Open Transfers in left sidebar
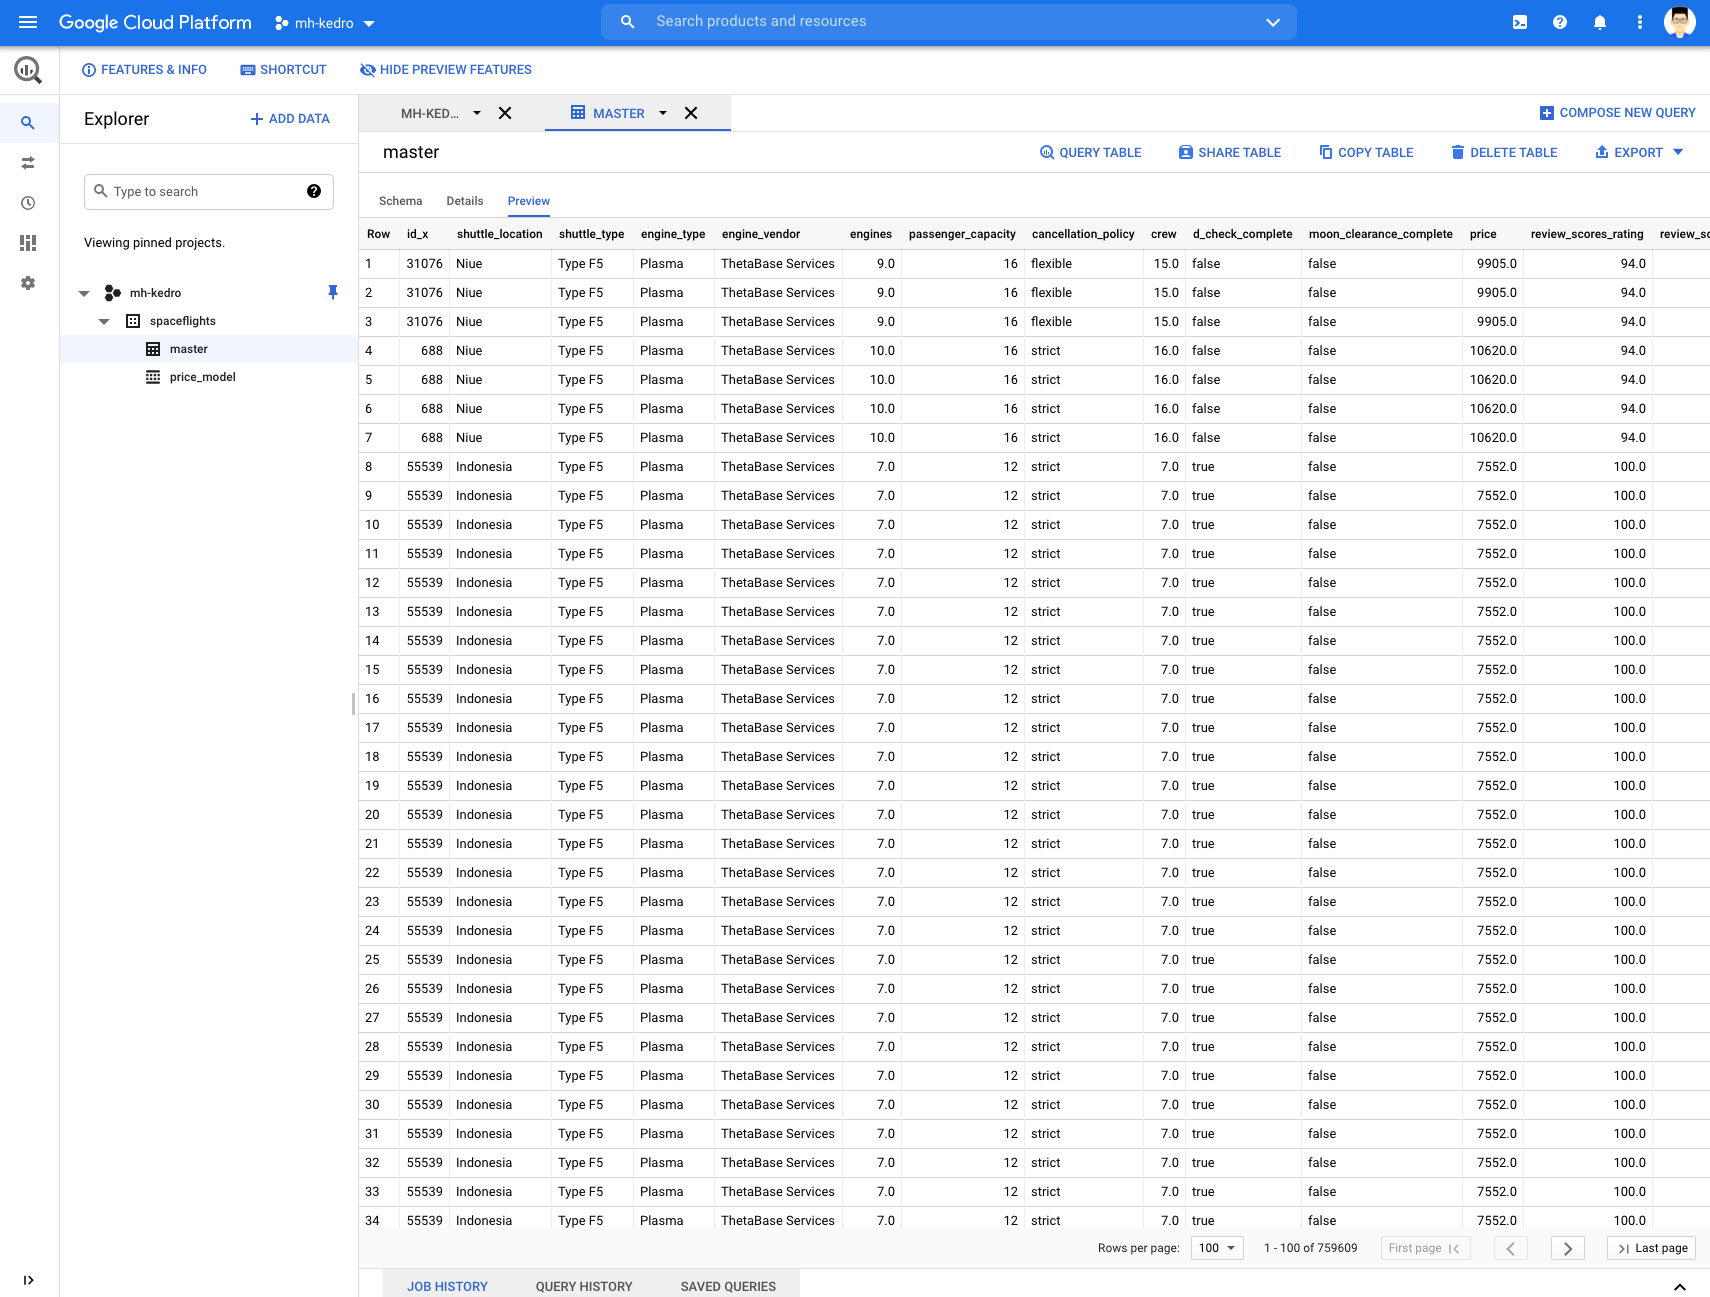Image resolution: width=1710 pixels, height=1297 pixels. (x=28, y=163)
